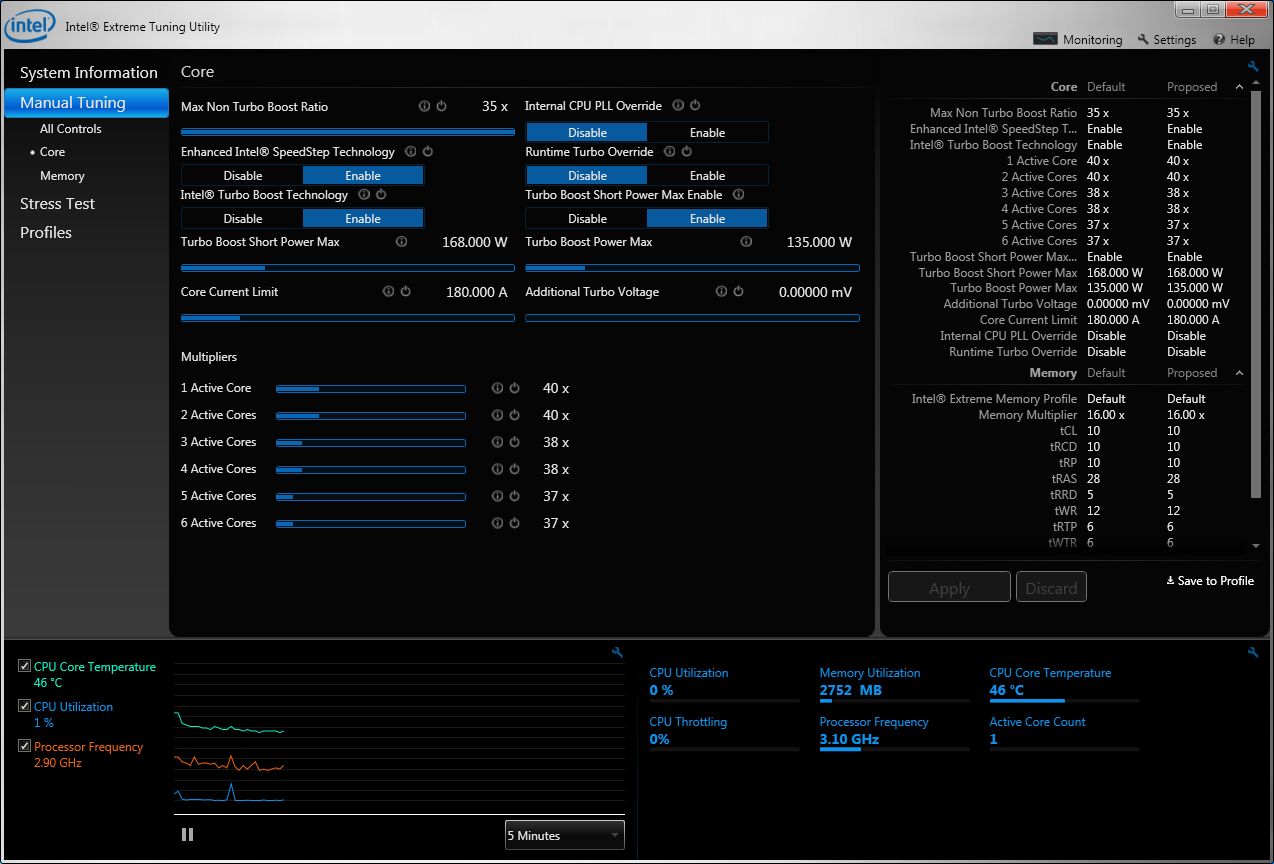Collapse the Core section in the Default/Proposed list
This screenshot has height=864, width=1274.
pyautogui.click(x=1240, y=87)
